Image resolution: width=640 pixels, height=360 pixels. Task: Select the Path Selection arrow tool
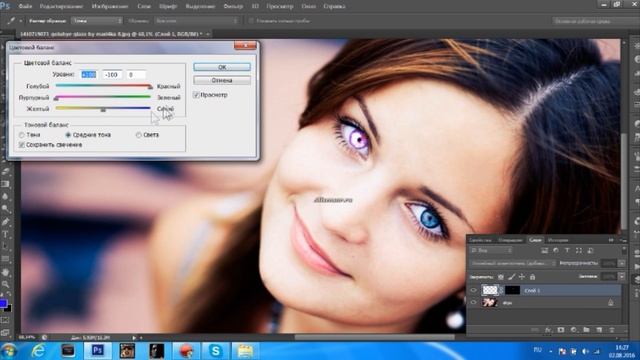point(5,246)
